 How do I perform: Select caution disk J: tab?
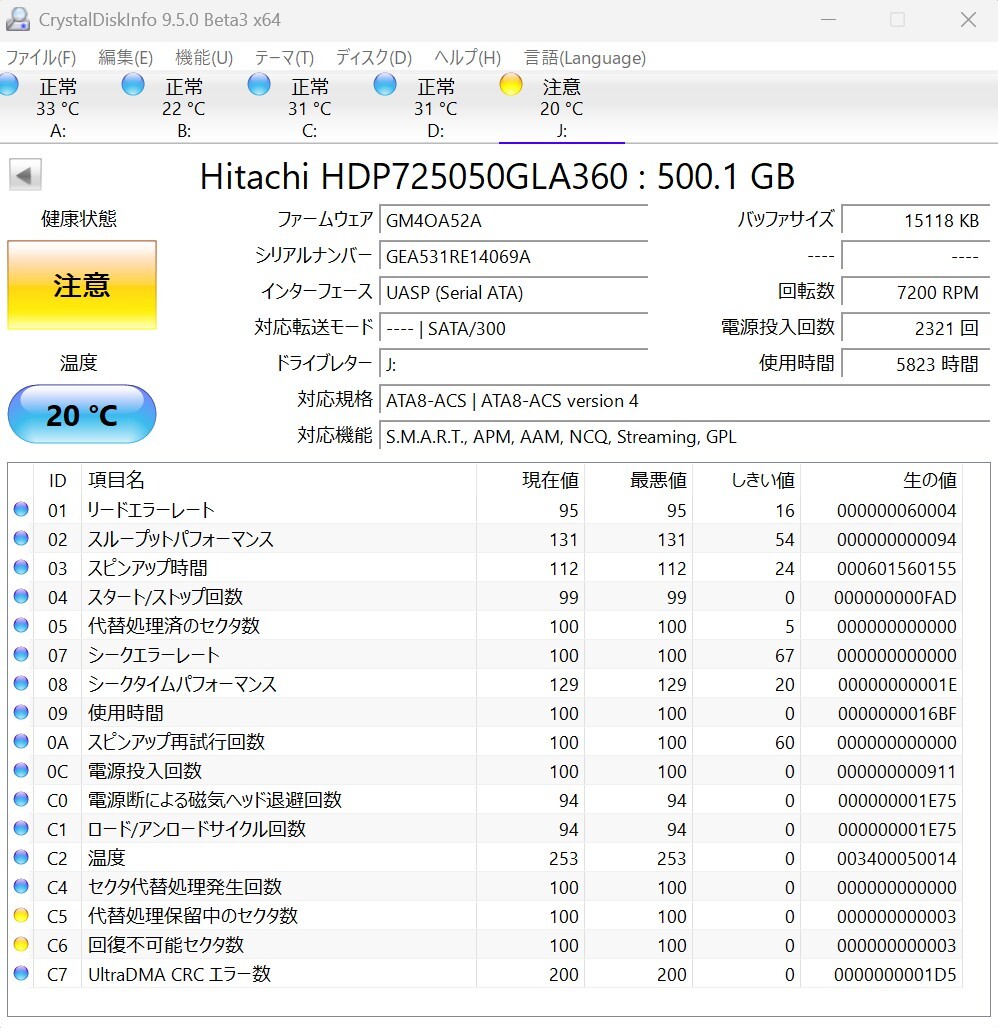[561, 108]
